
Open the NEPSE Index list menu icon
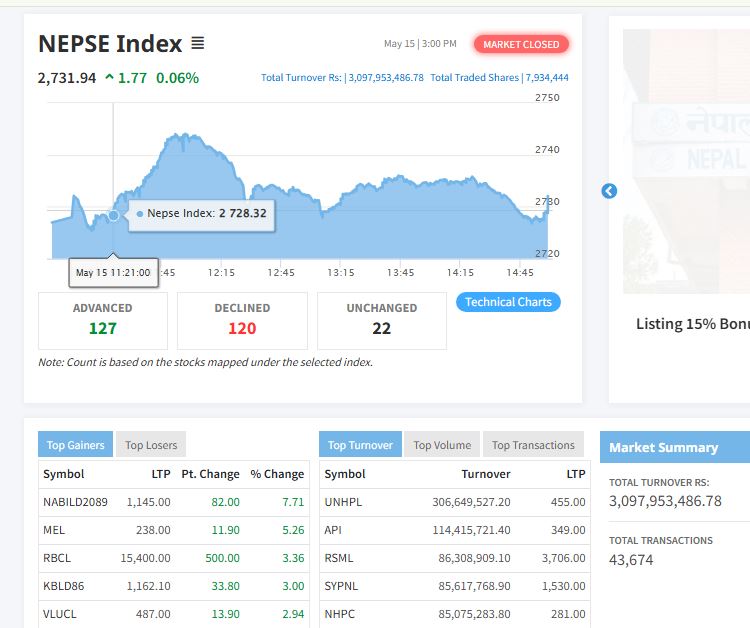point(198,43)
